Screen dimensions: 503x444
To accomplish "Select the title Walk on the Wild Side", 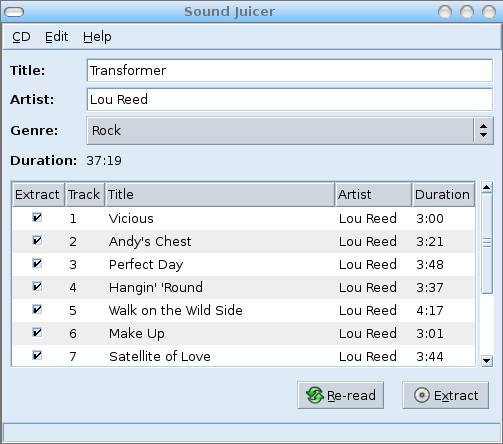I will 176,311.
